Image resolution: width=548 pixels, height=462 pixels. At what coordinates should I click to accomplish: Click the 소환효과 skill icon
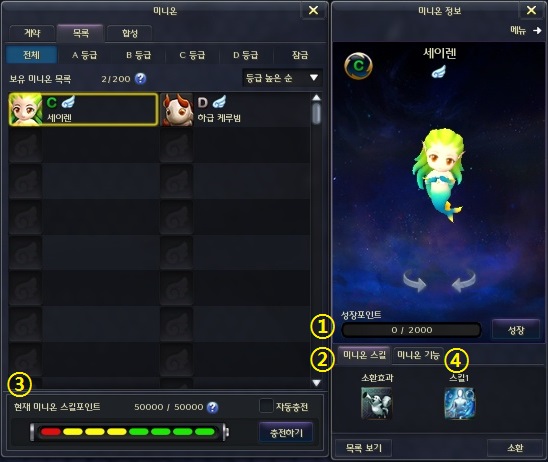(376, 403)
